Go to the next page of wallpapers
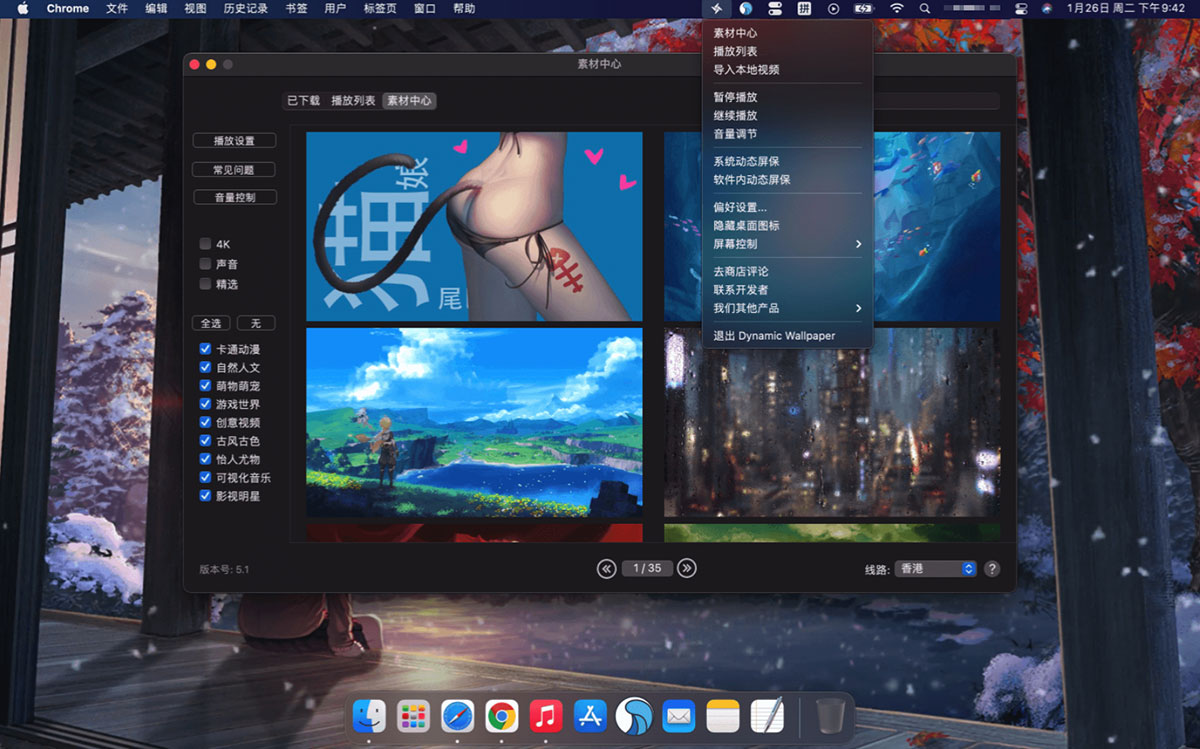1200x749 pixels. [x=686, y=568]
